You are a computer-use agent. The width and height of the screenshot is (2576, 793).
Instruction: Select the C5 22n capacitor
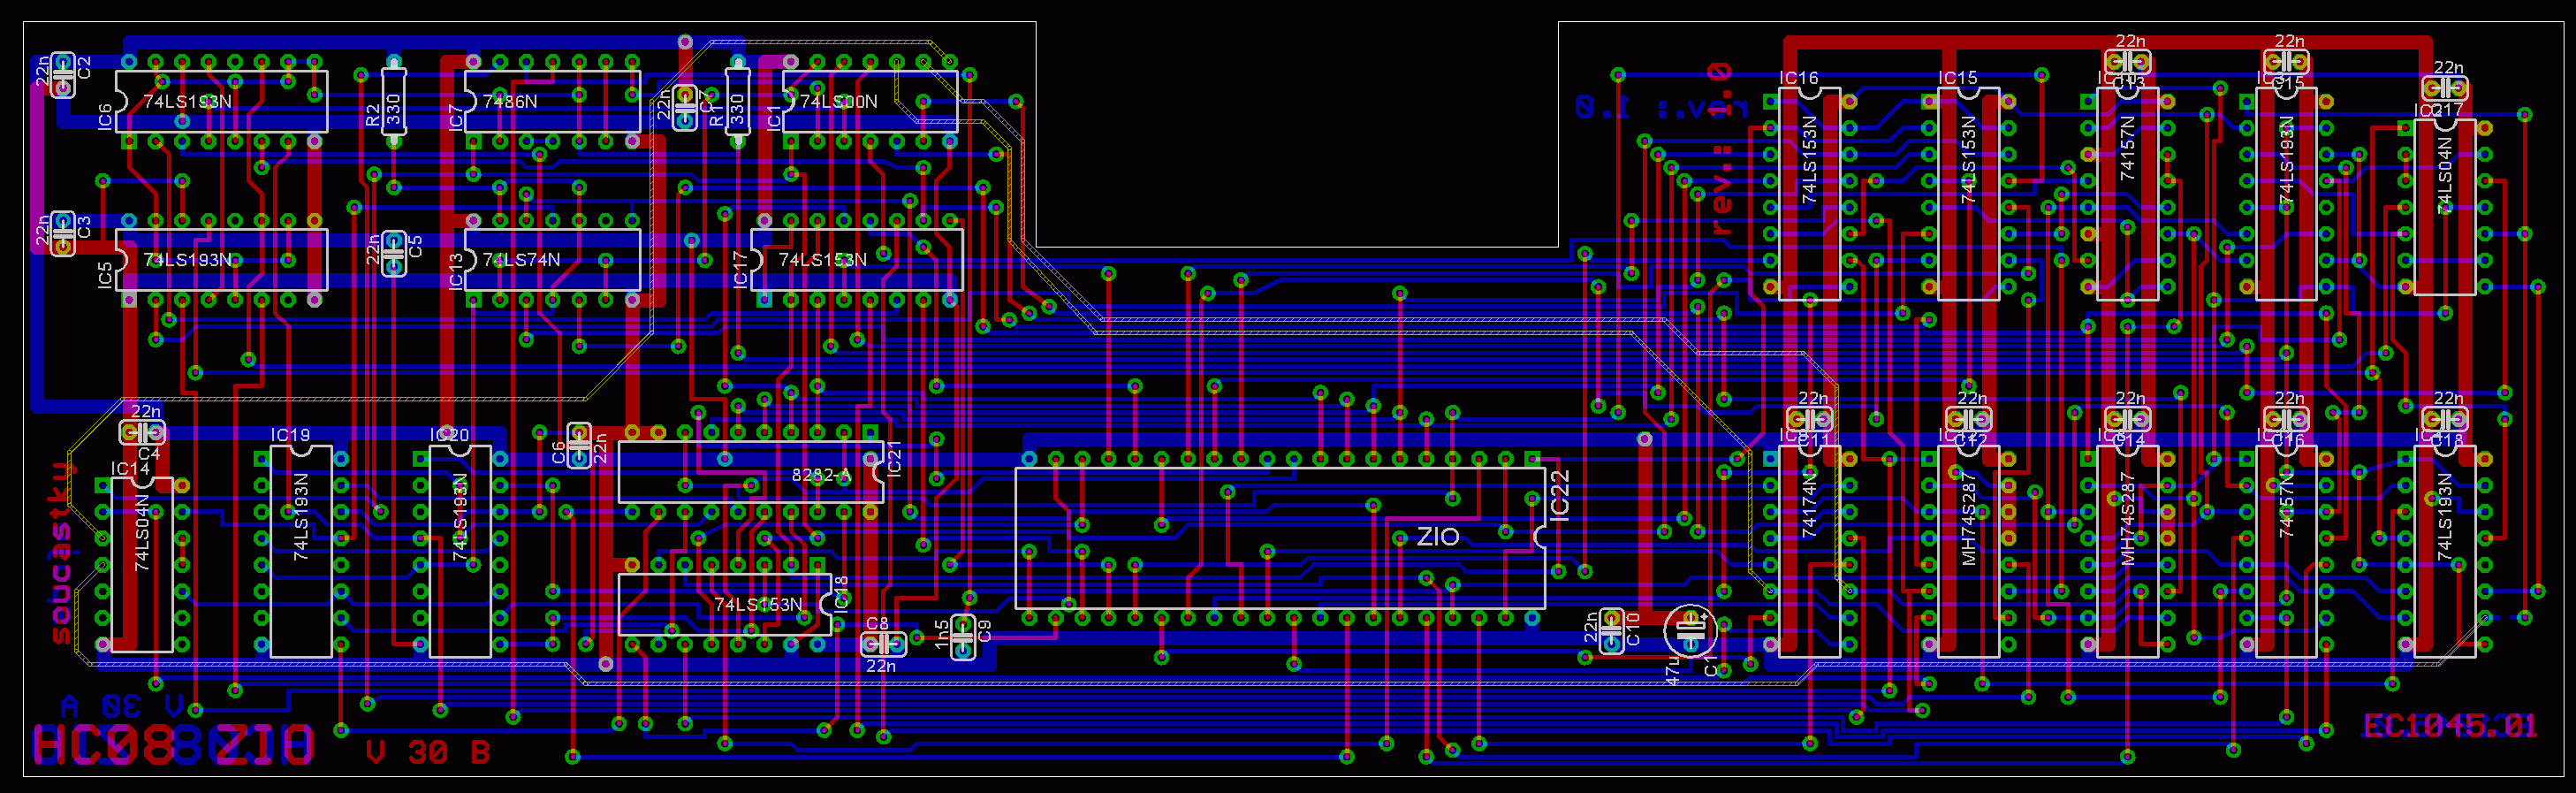(394, 253)
